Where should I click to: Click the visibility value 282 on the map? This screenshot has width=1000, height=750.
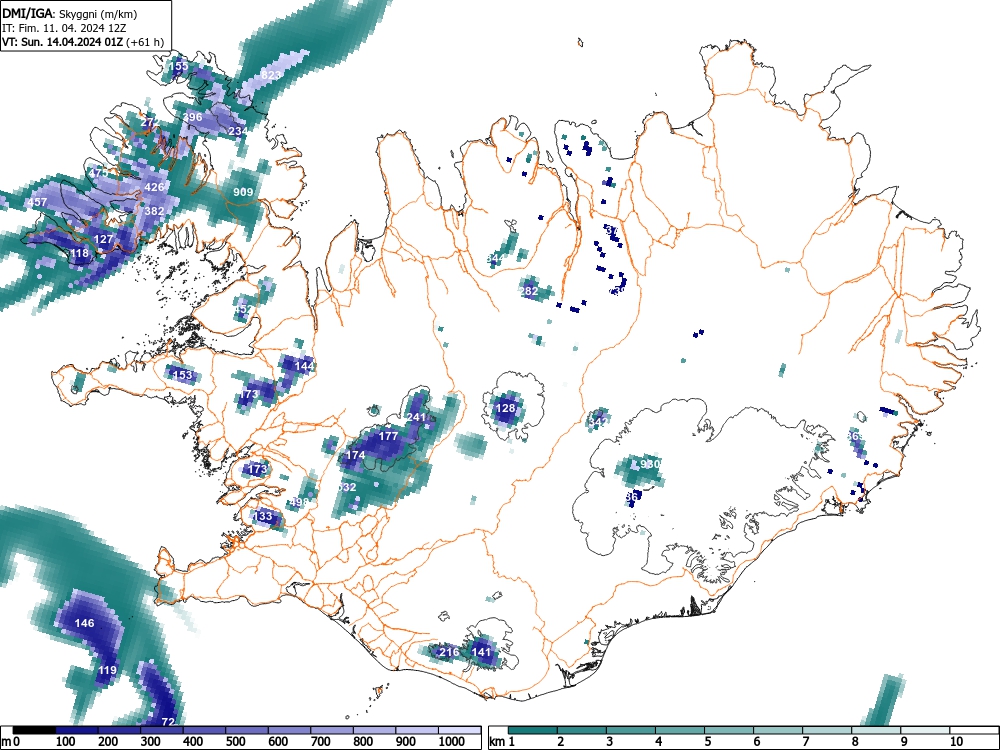(x=529, y=291)
